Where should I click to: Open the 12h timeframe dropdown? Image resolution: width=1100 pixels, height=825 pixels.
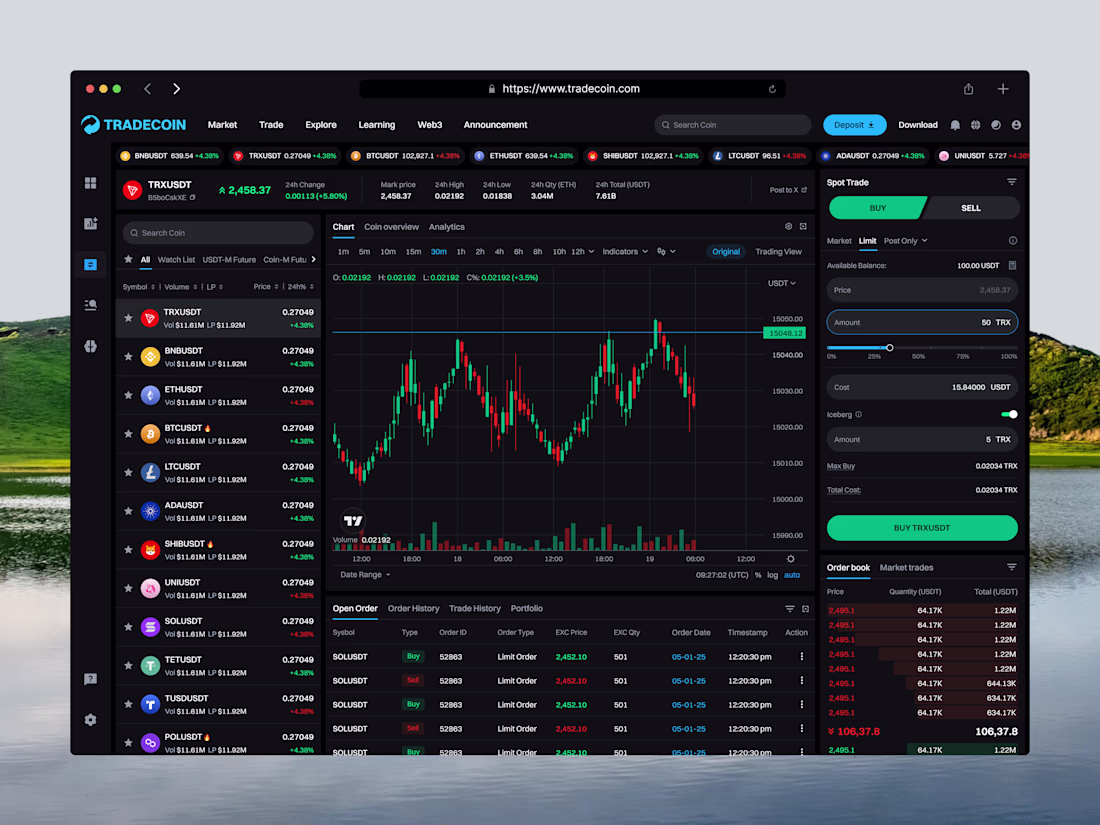[x=583, y=252]
